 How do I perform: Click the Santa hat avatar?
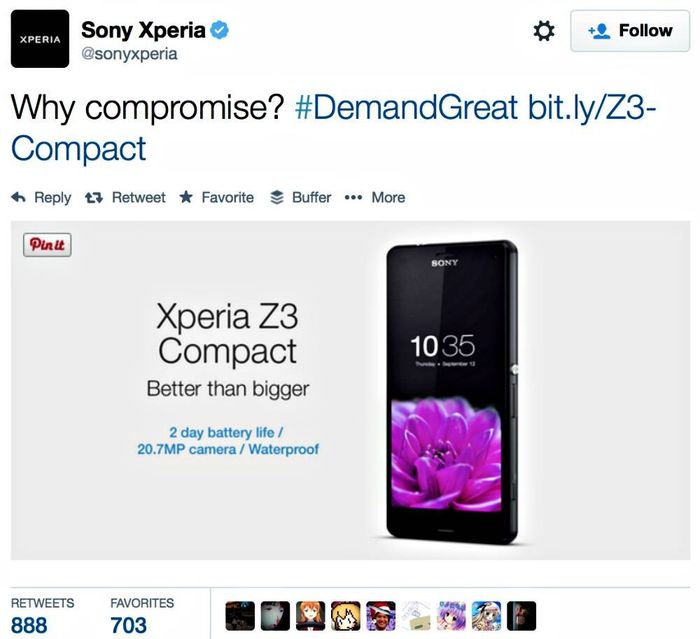381,616
